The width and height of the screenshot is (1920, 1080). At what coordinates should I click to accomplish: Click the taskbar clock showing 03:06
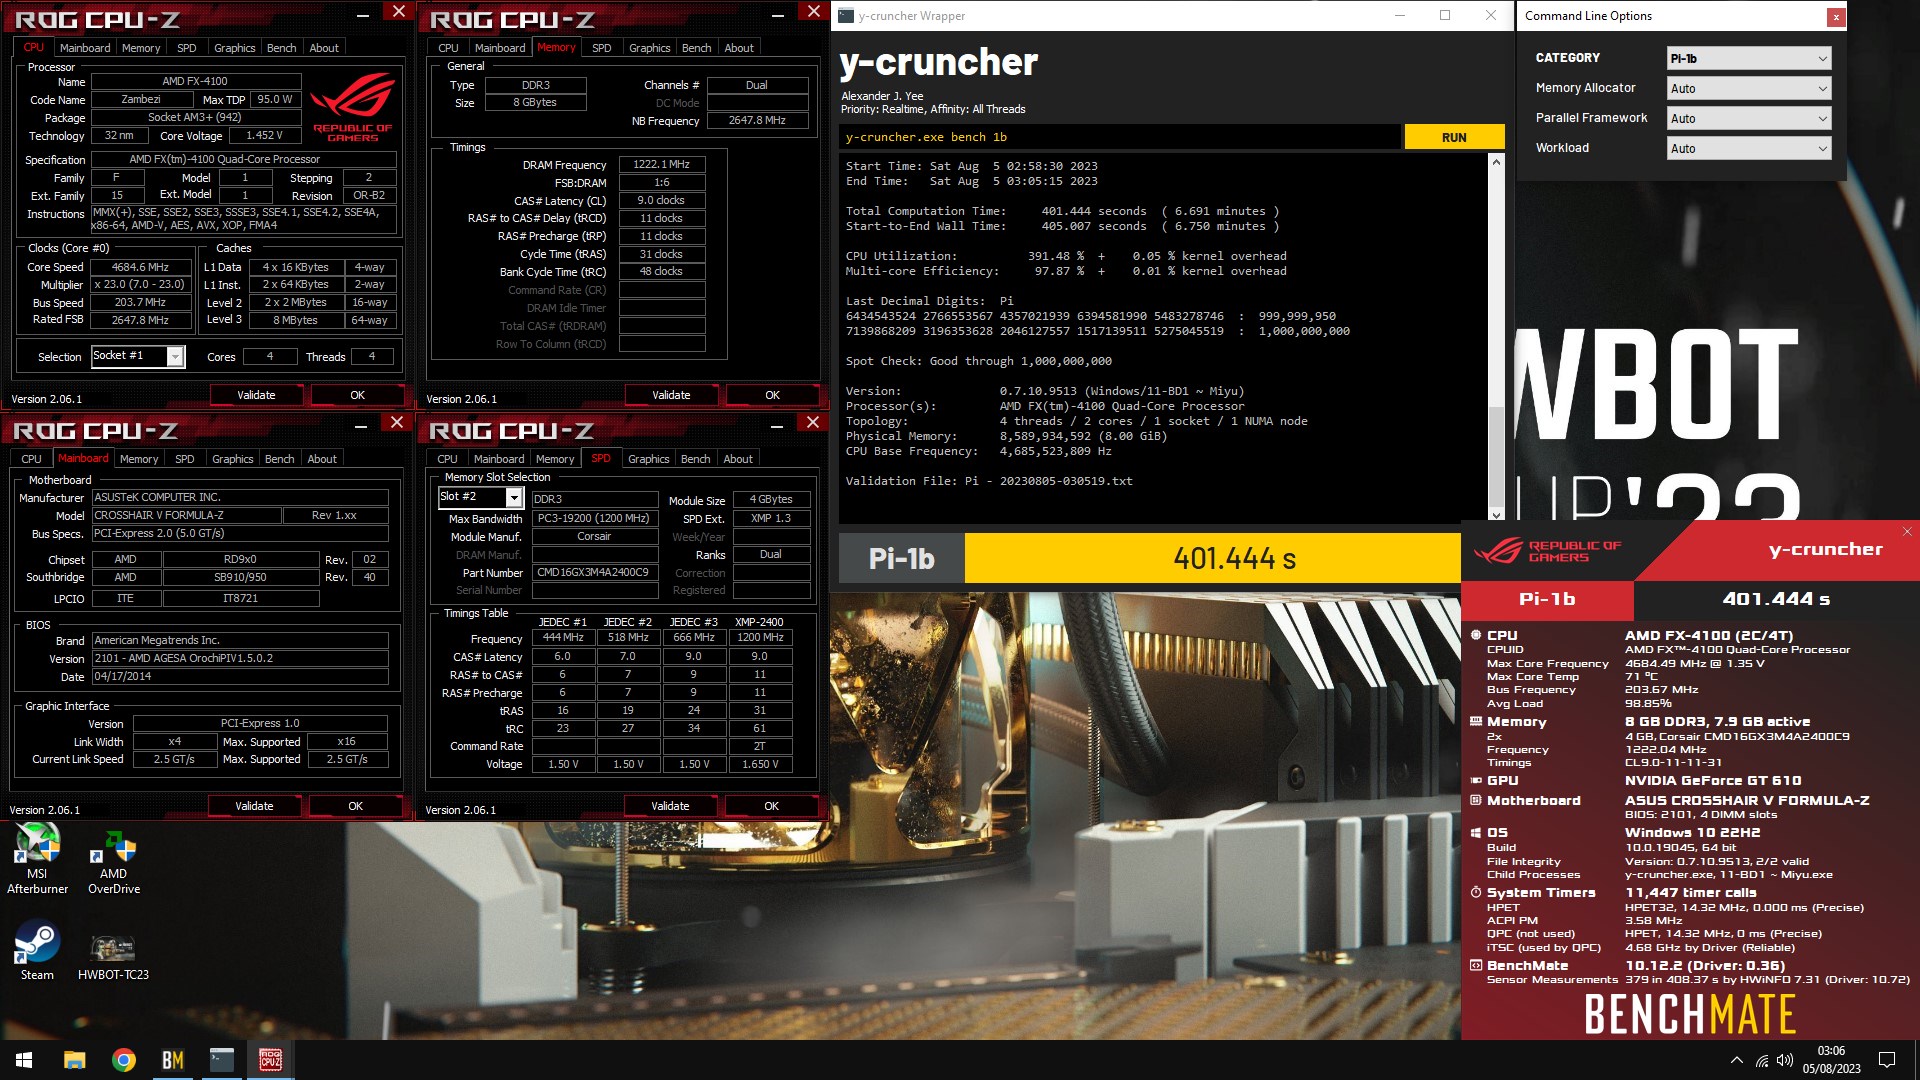[1831, 1060]
